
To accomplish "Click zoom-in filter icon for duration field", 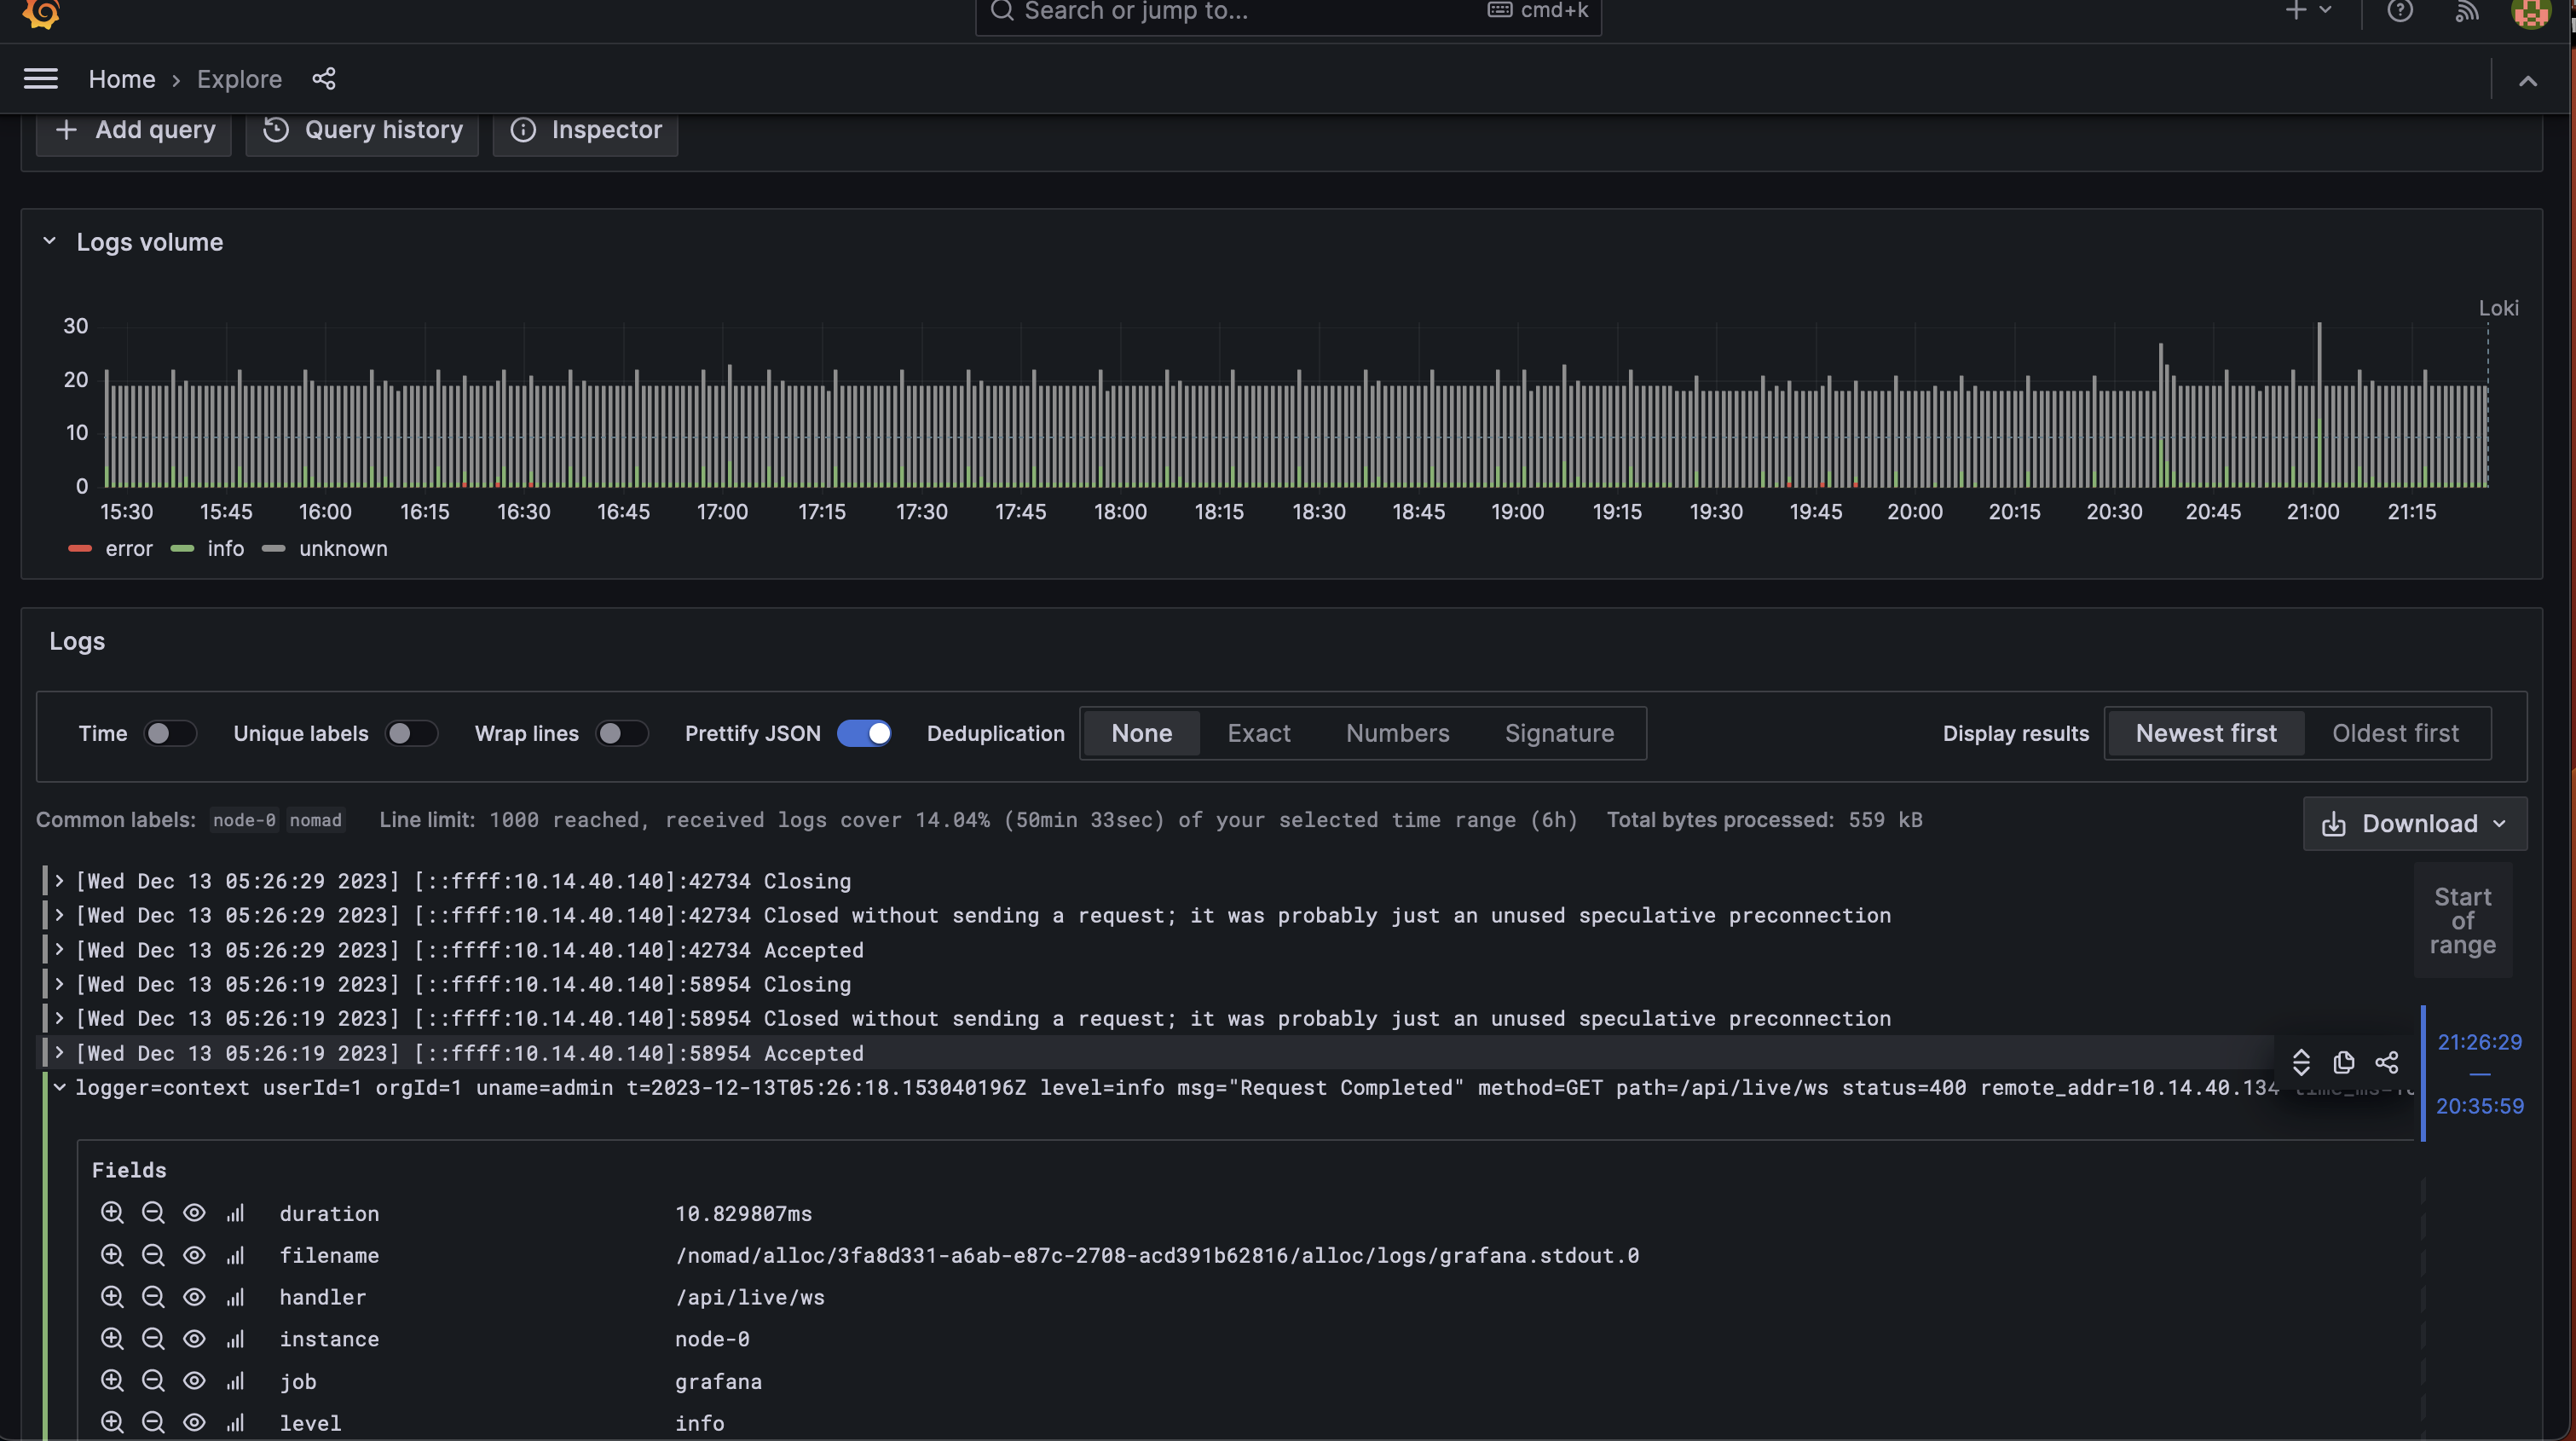I will click(112, 1213).
